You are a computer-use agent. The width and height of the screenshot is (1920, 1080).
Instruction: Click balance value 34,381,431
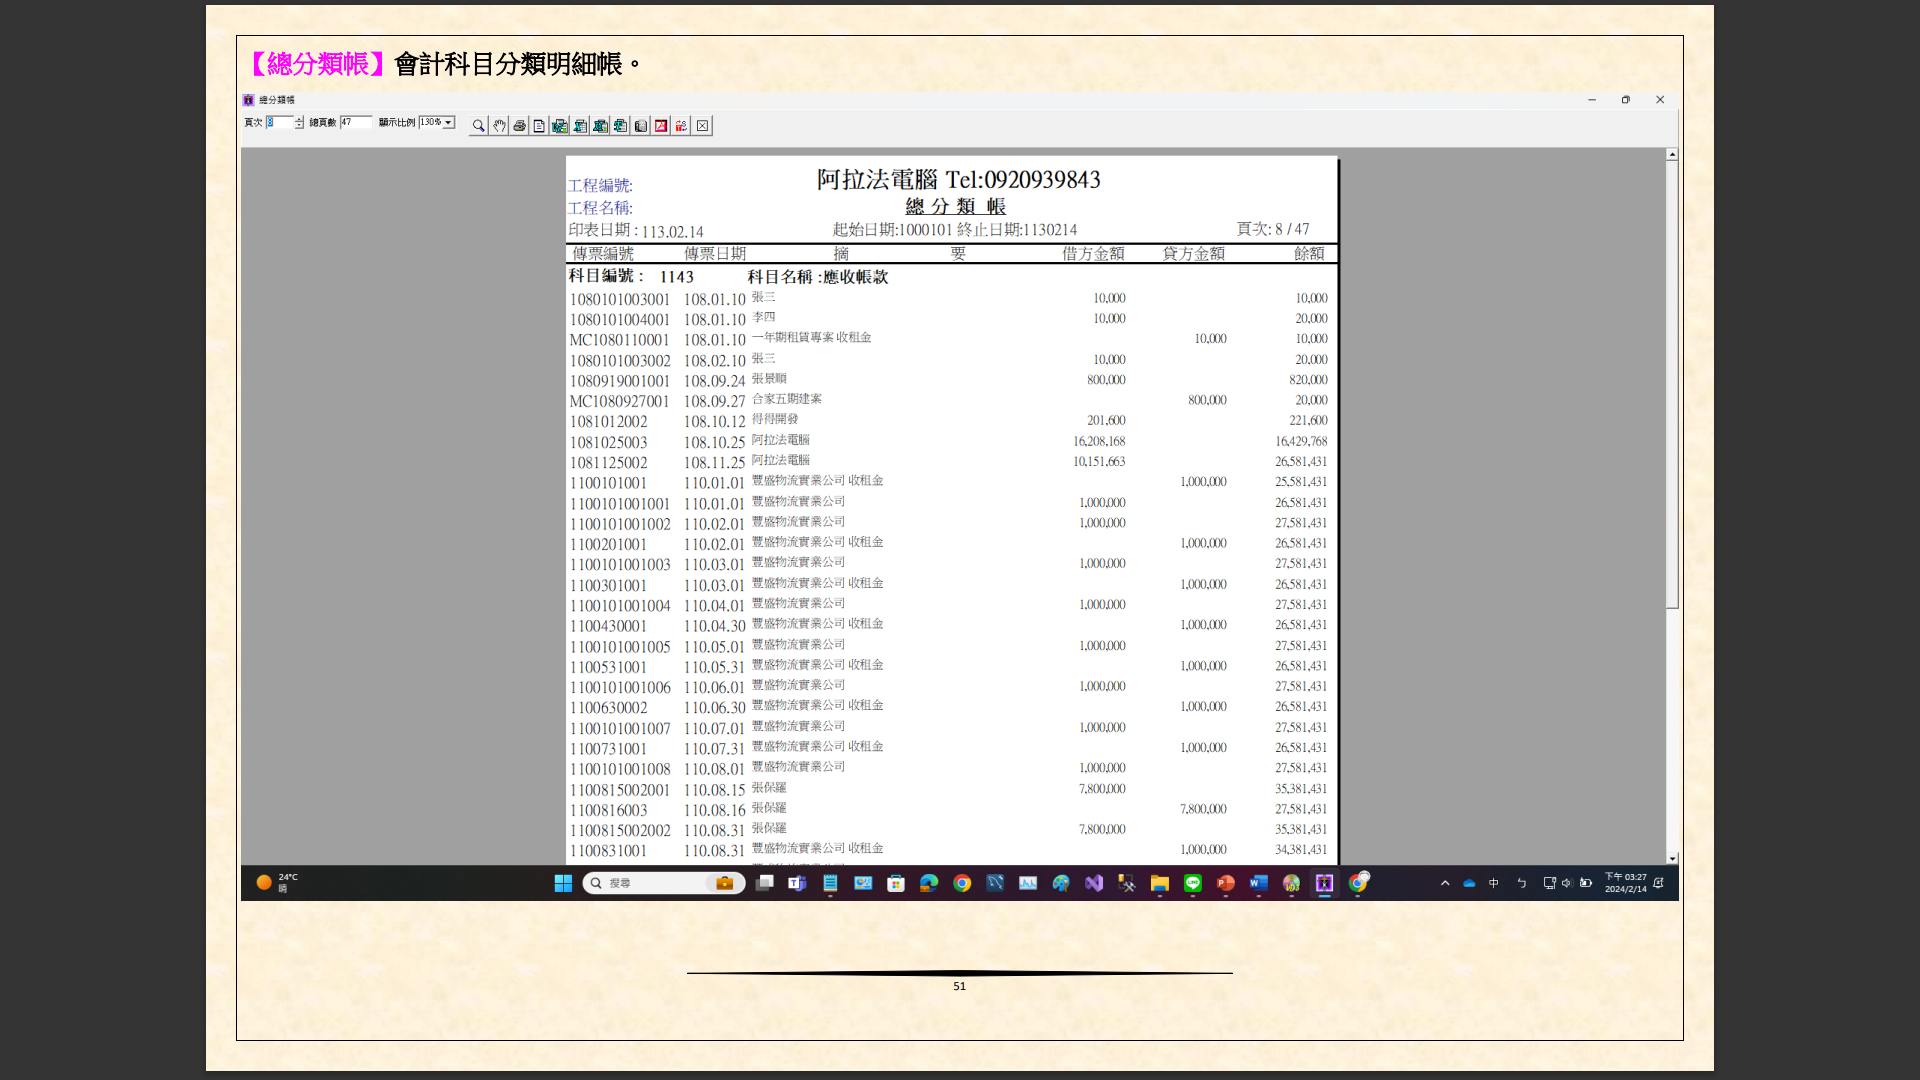click(1301, 850)
